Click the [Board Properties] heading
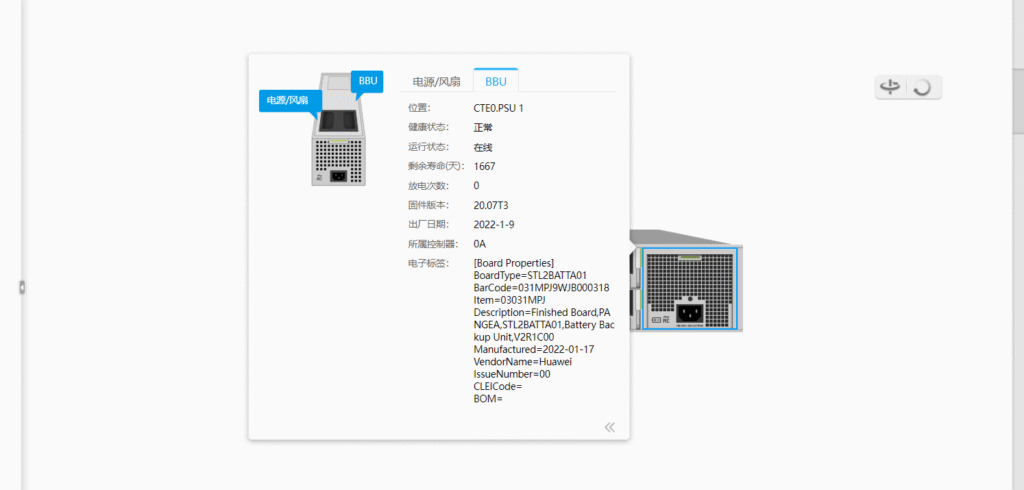 click(x=514, y=263)
